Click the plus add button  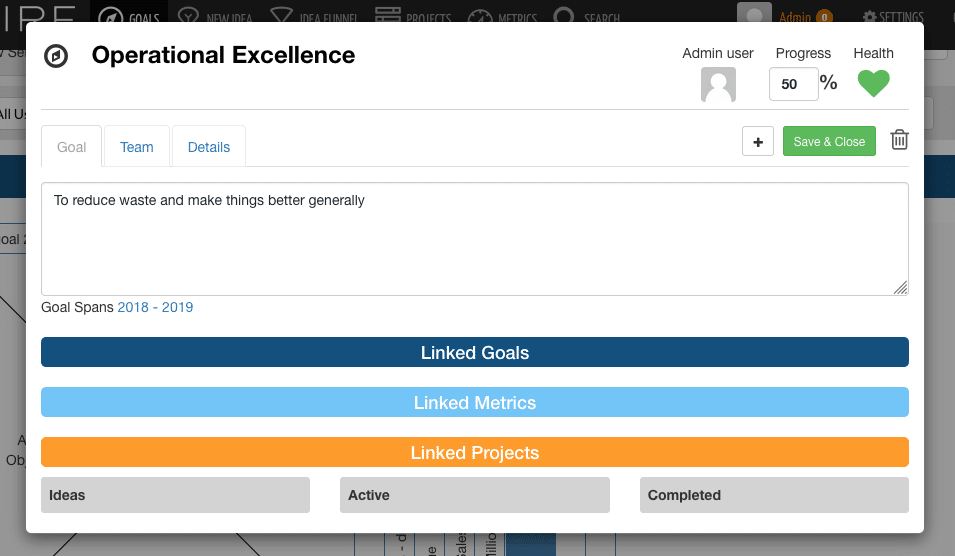pyautogui.click(x=758, y=141)
